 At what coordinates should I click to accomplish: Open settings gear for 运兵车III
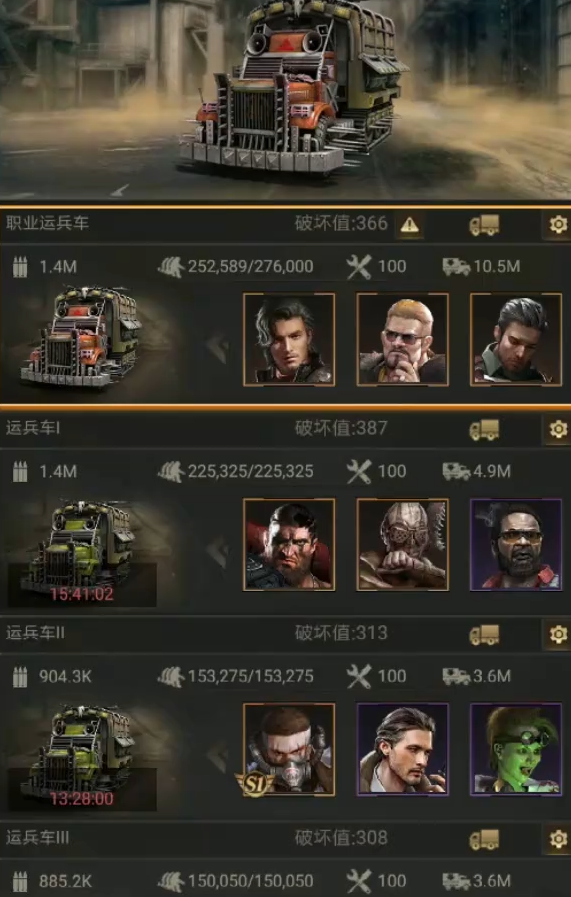[x=558, y=839]
